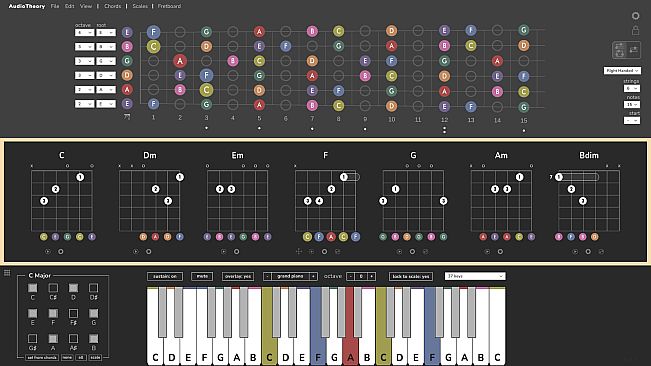Play the Bdim chord diagram
This screenshot has width=651, height=366.
click(x=575, y=251)
